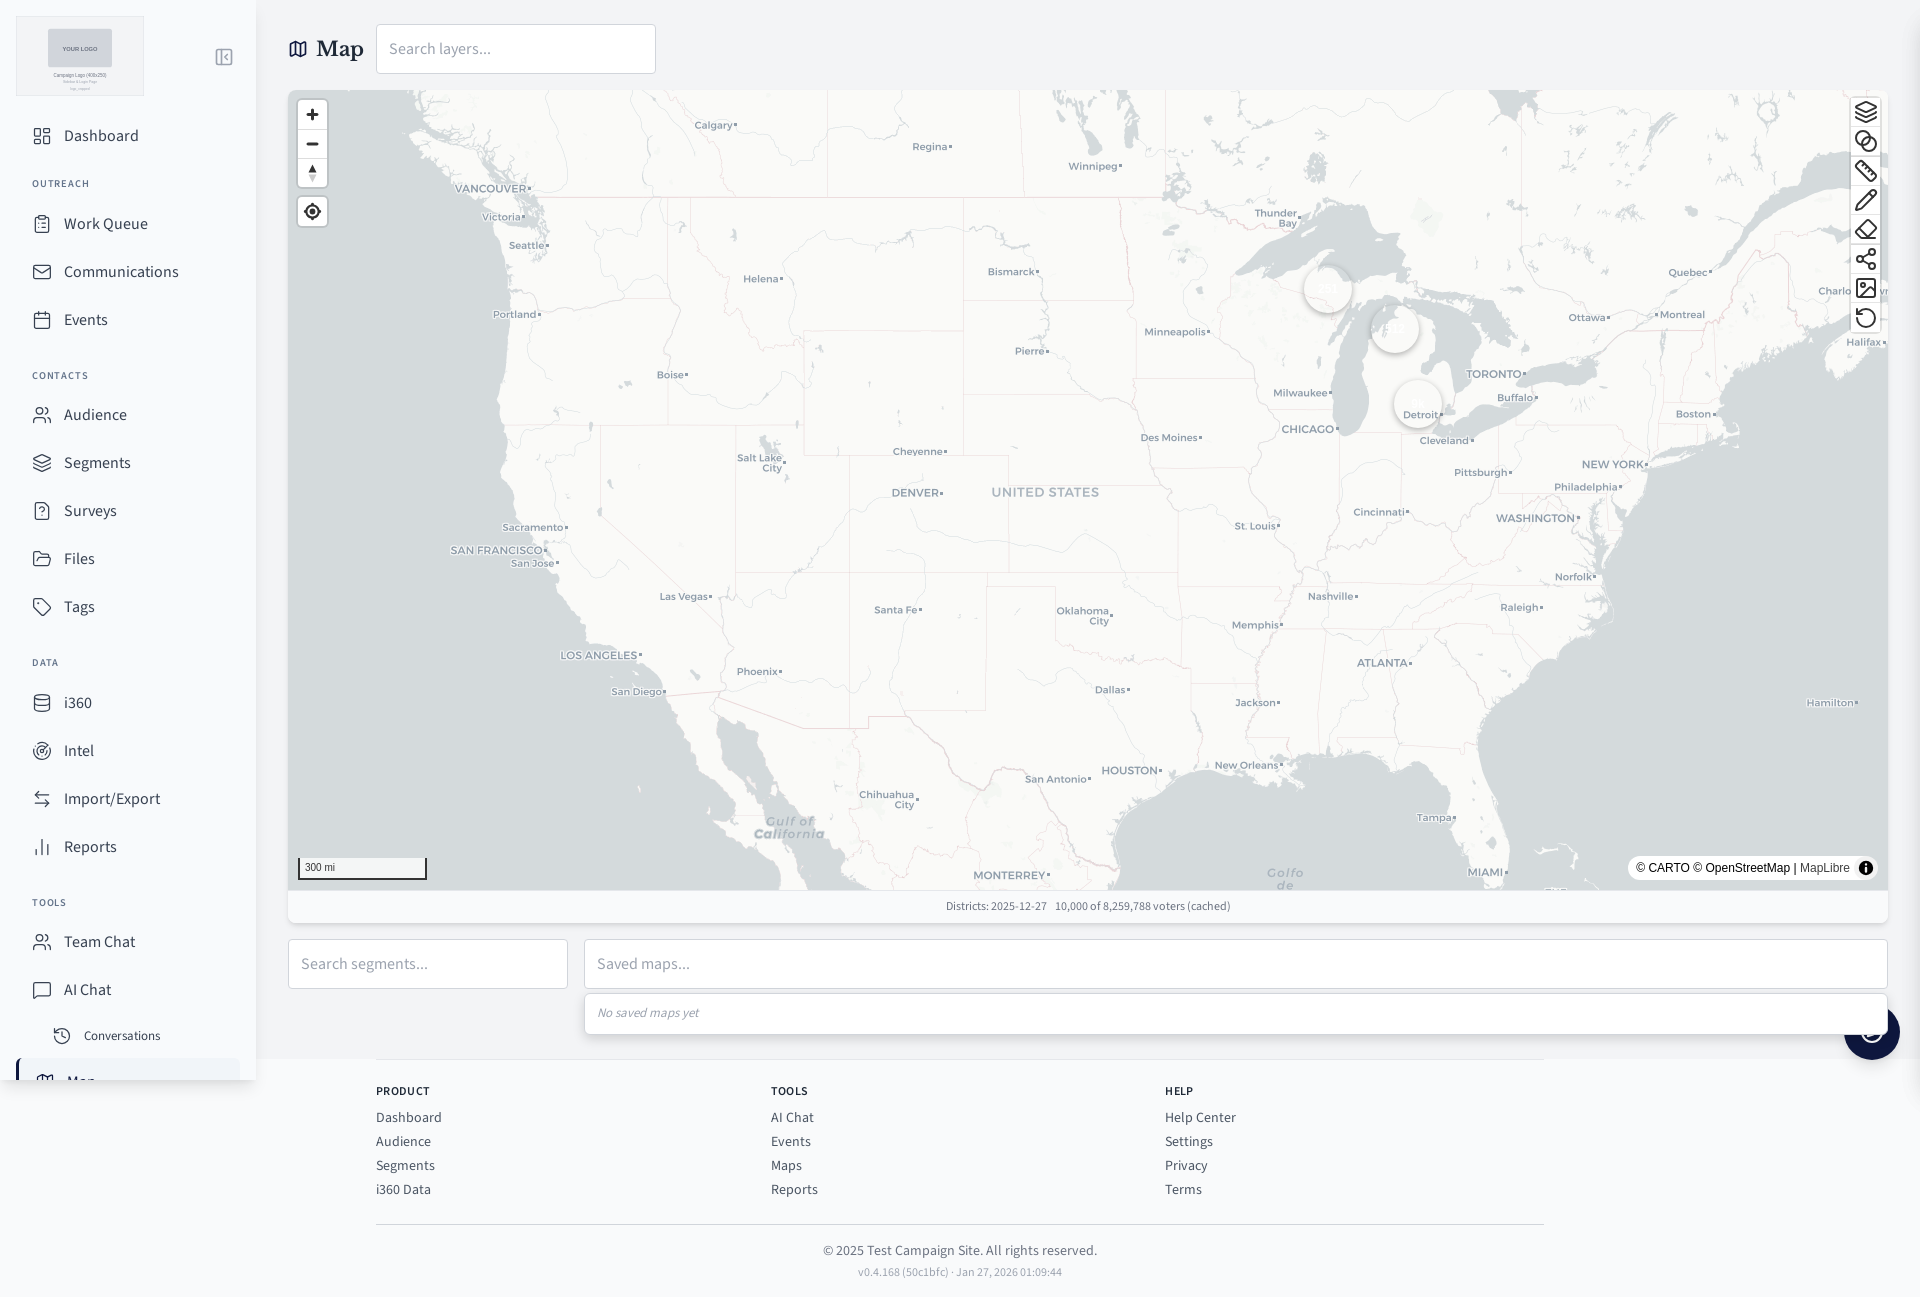The image size is (1920, 1297).
Task: Click the share map icon
Action: click(1865, 260)
